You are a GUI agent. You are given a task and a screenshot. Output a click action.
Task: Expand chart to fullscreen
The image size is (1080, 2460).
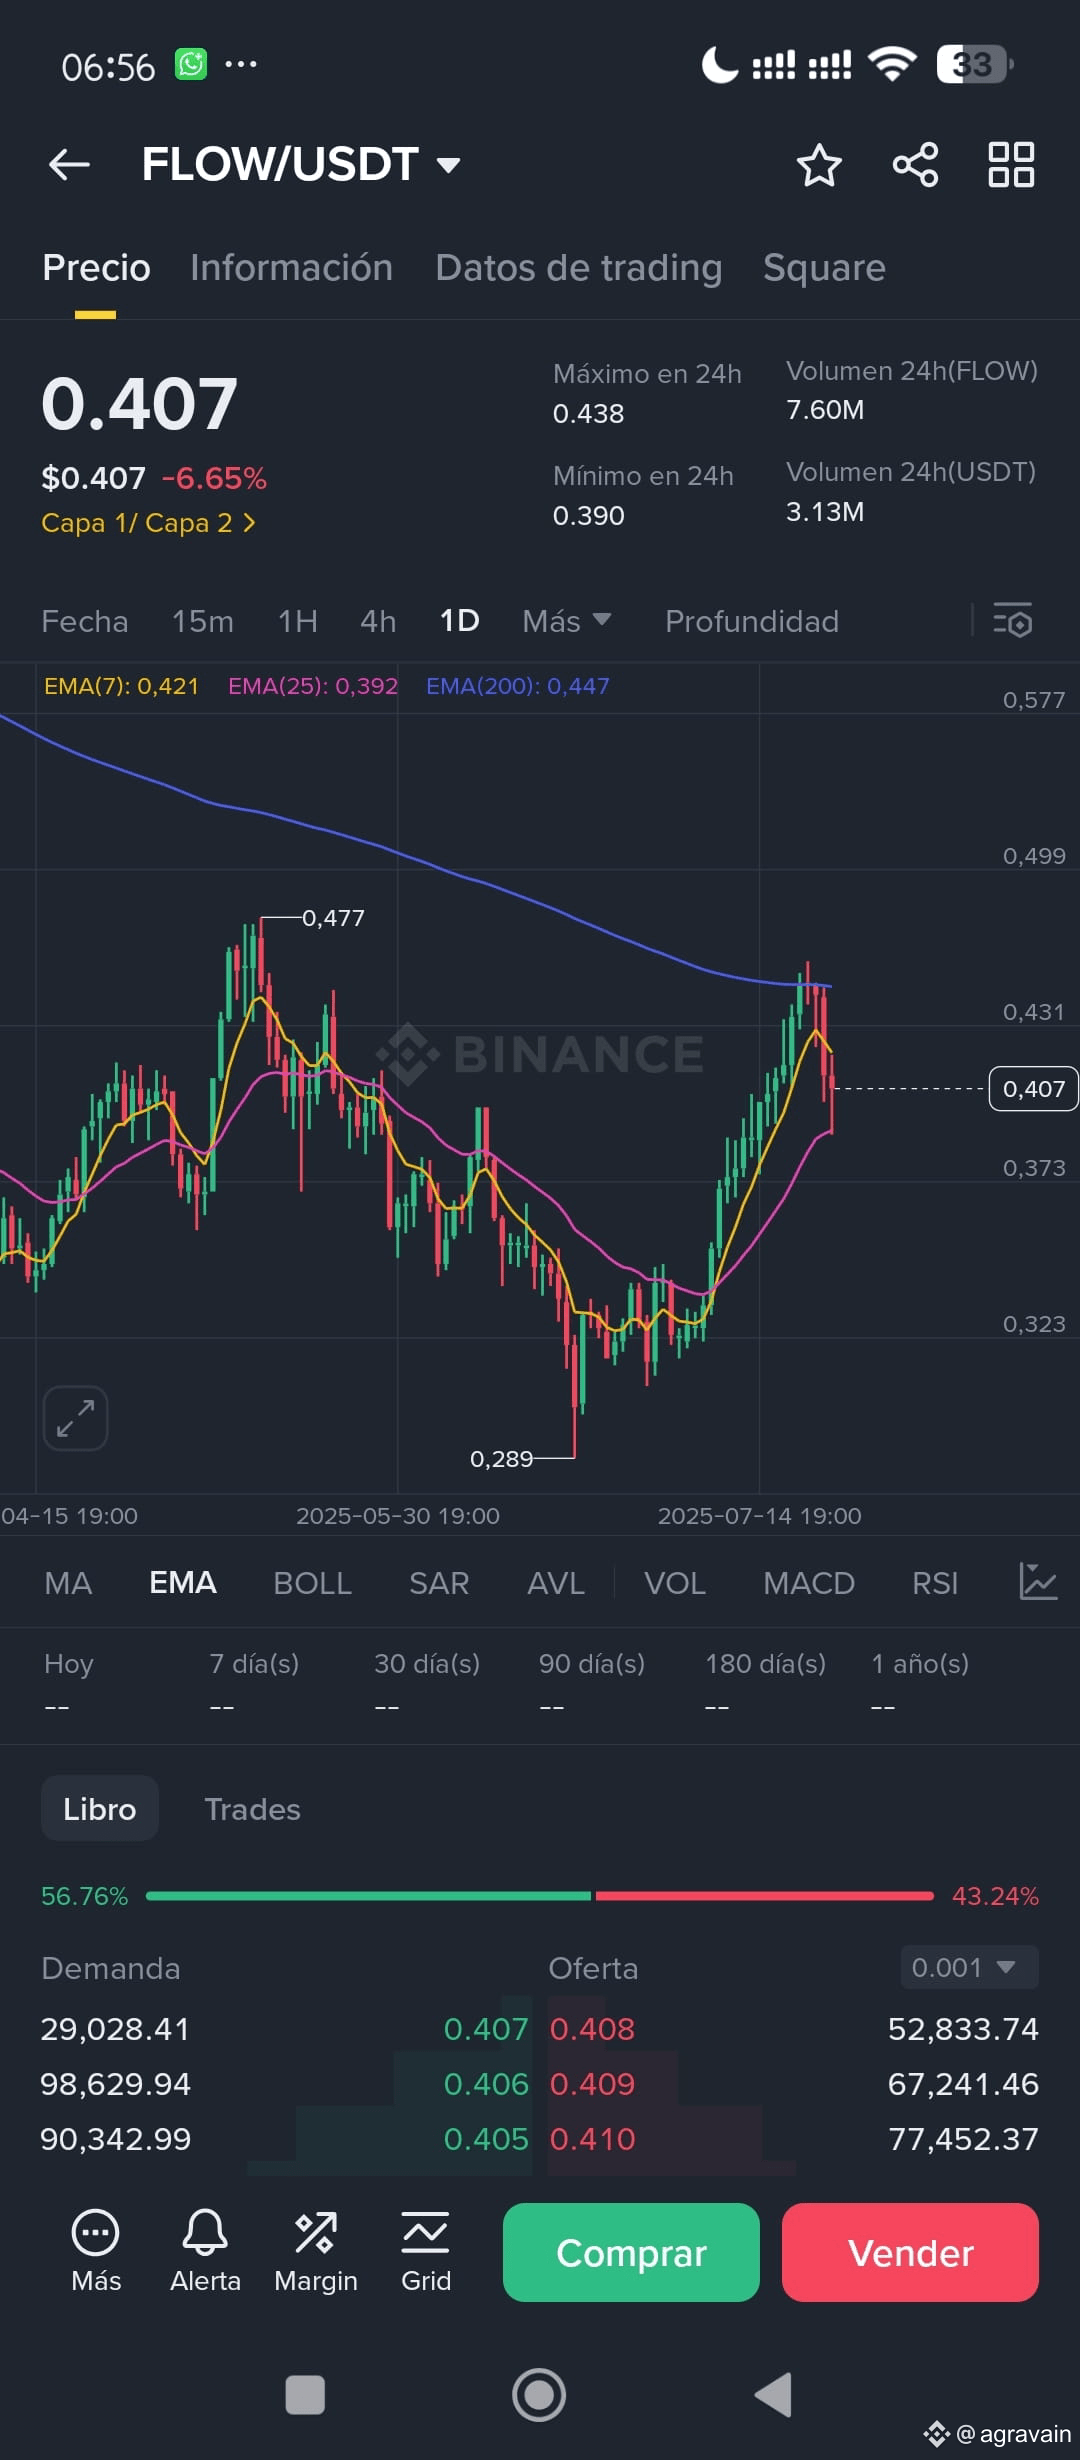[x=75, y=1418]
